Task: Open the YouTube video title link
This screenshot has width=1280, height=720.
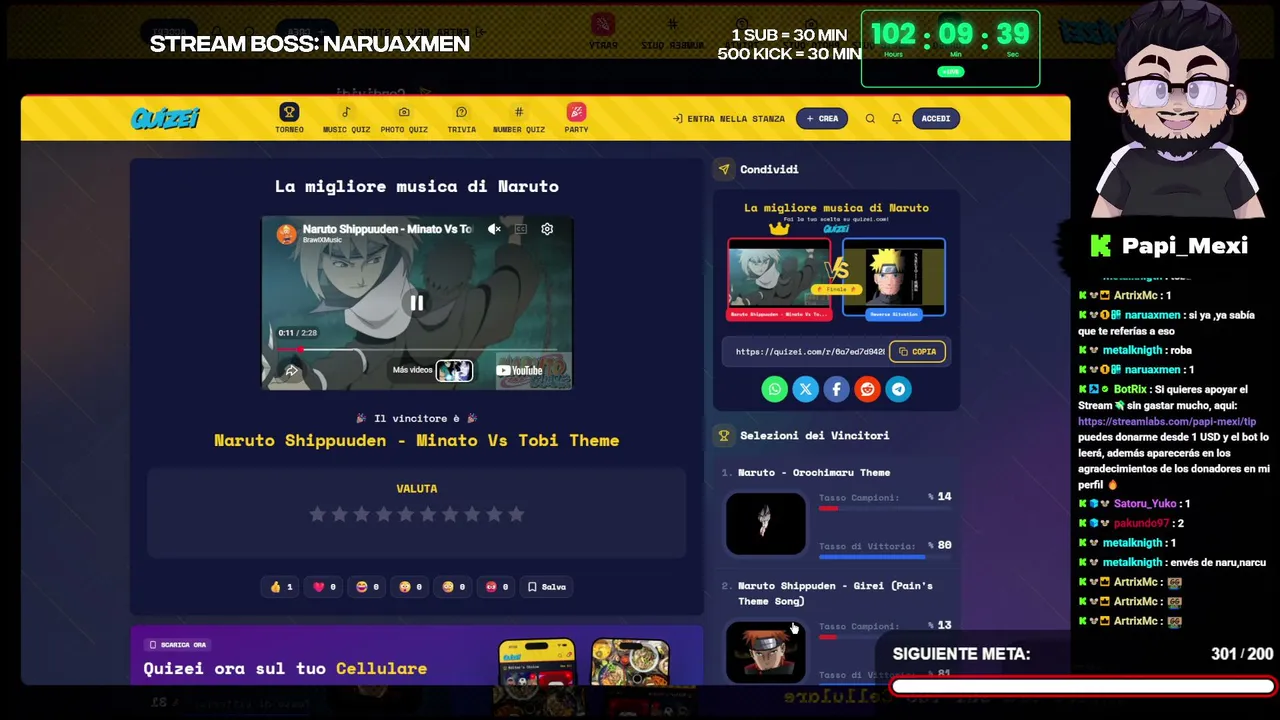Action: 387,229
